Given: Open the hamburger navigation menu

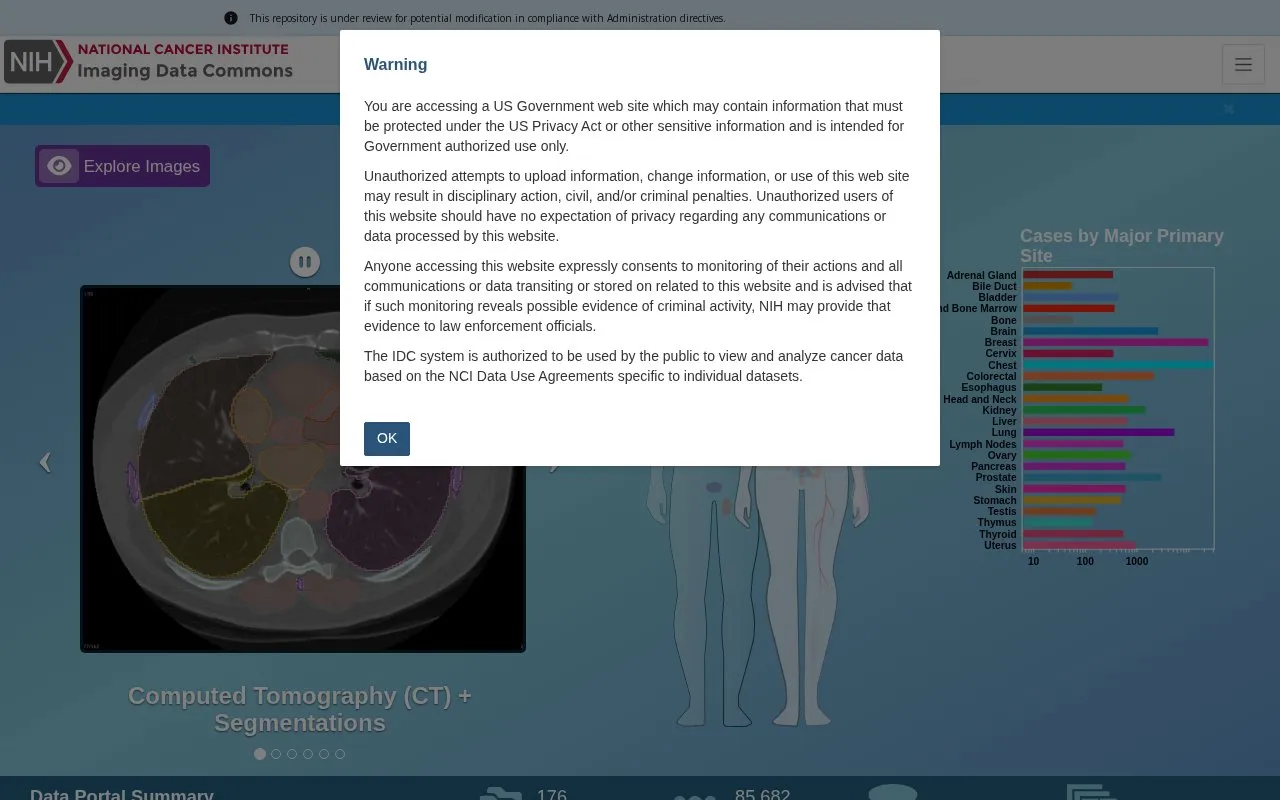Looking at the screenshot, I should tap(1243, 65).
